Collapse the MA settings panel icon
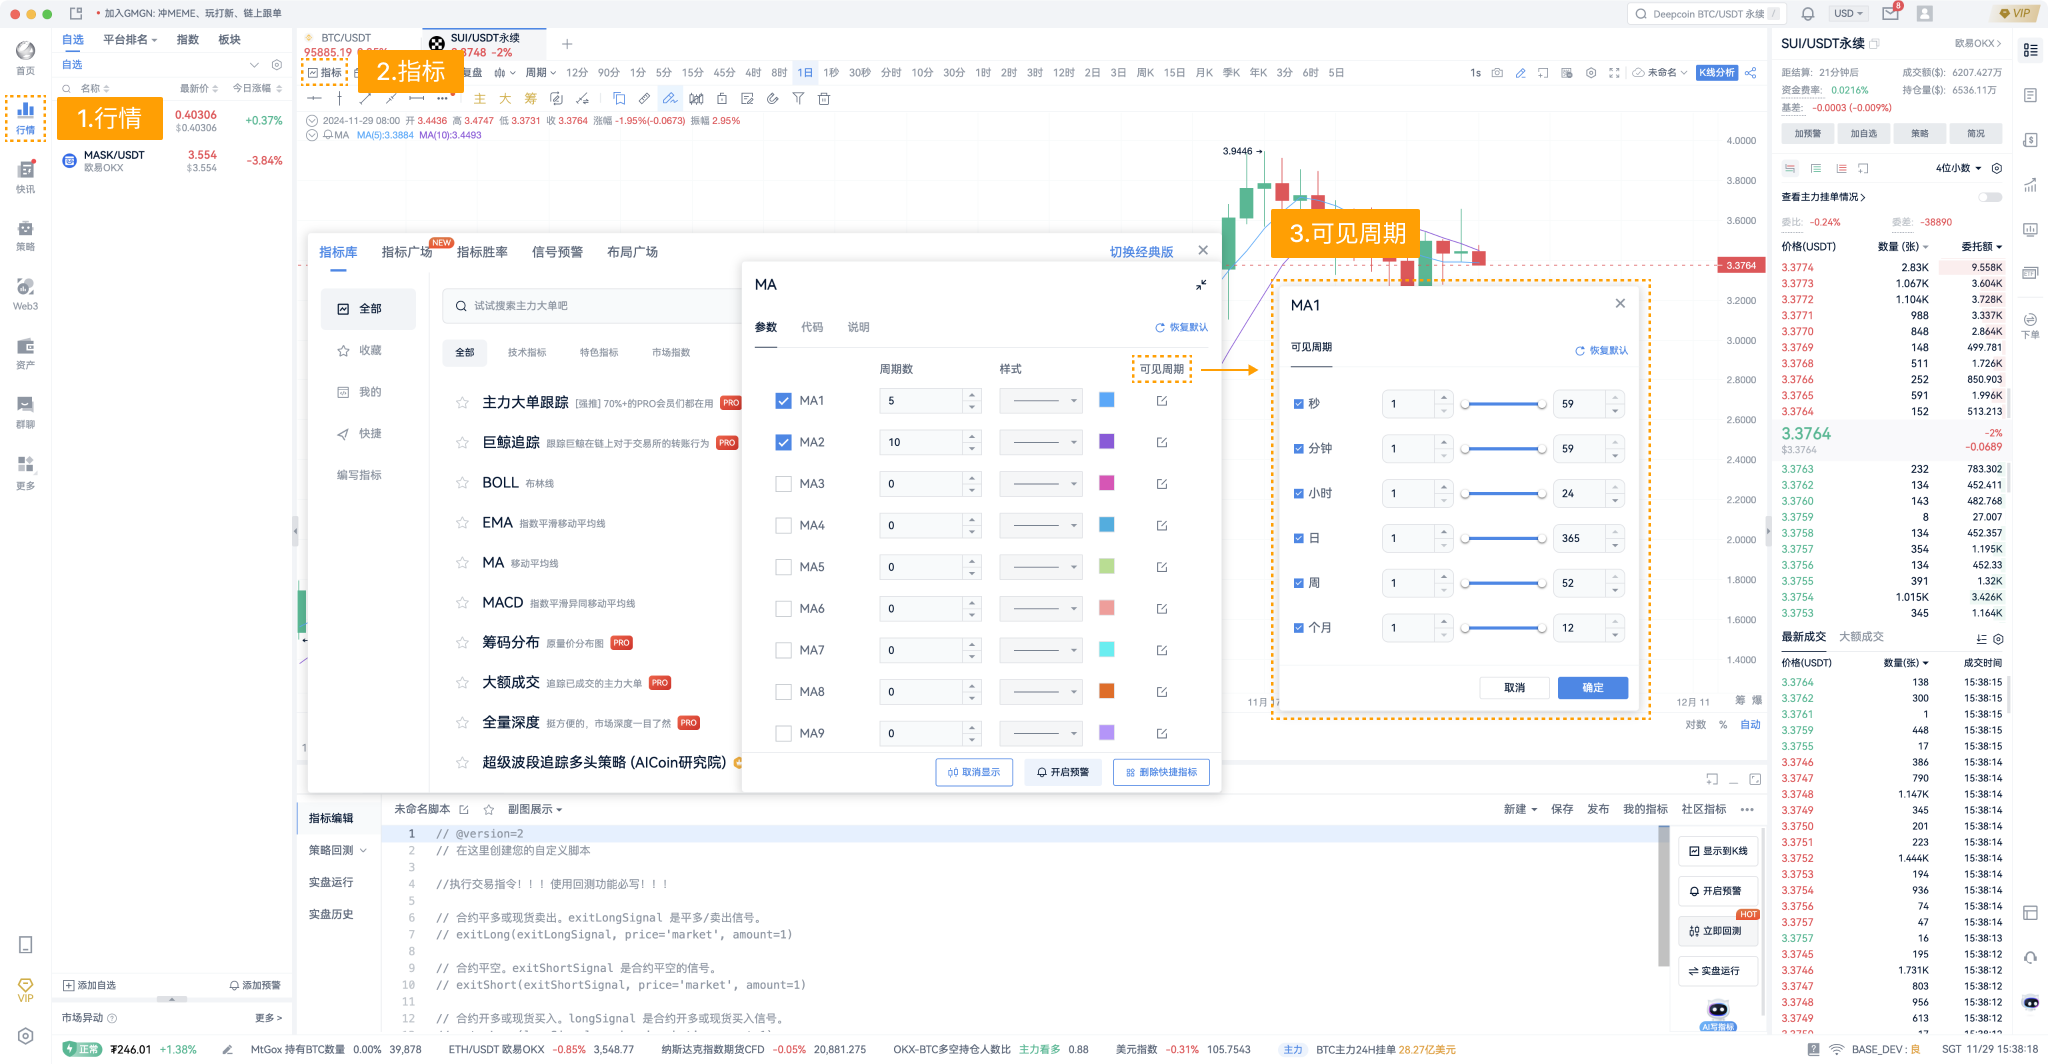 point(1201,285)
